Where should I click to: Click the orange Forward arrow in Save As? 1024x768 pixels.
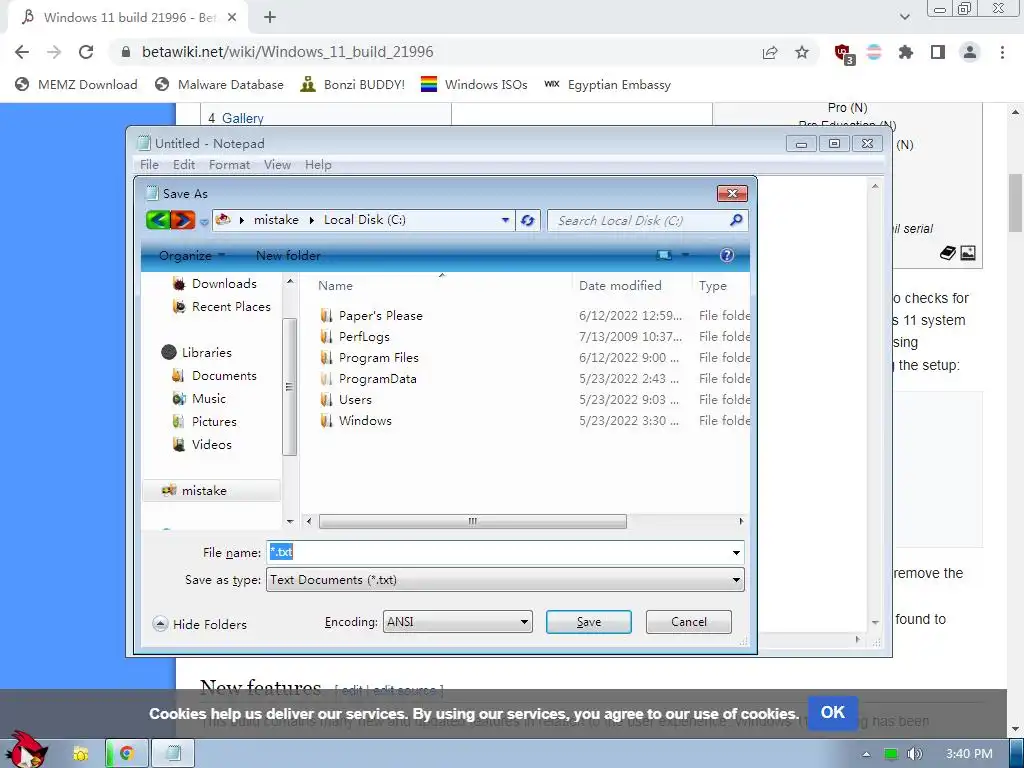click(183, 220)
